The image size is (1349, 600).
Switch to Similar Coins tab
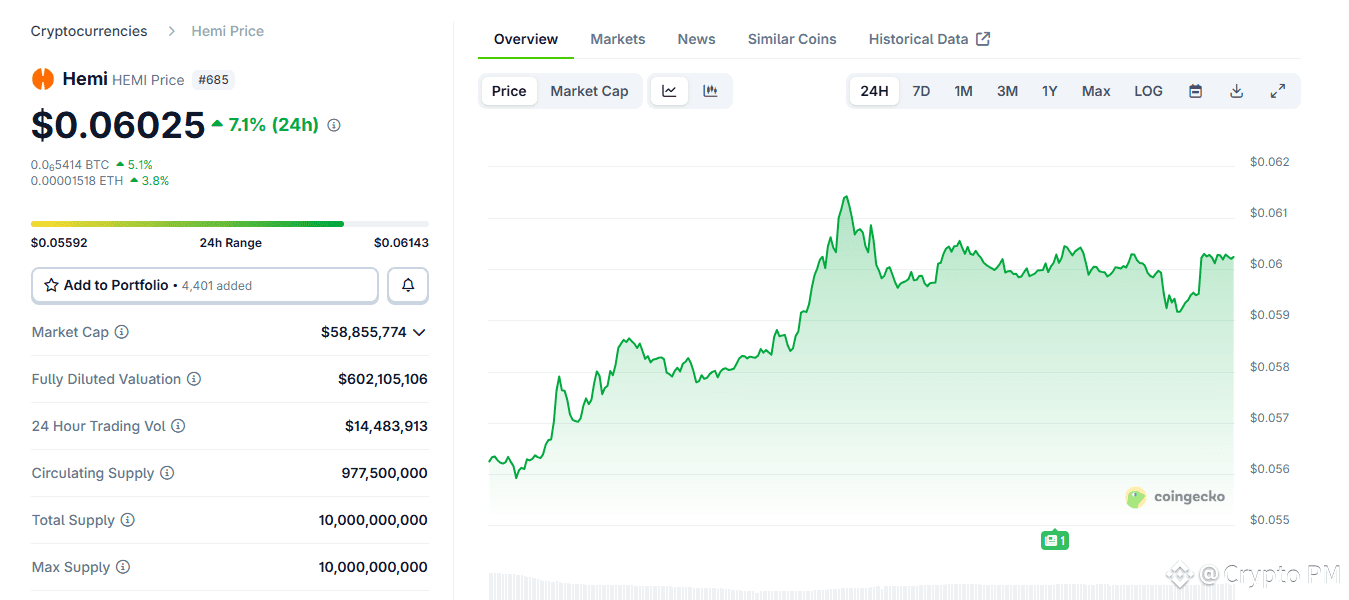pos(792,39)
